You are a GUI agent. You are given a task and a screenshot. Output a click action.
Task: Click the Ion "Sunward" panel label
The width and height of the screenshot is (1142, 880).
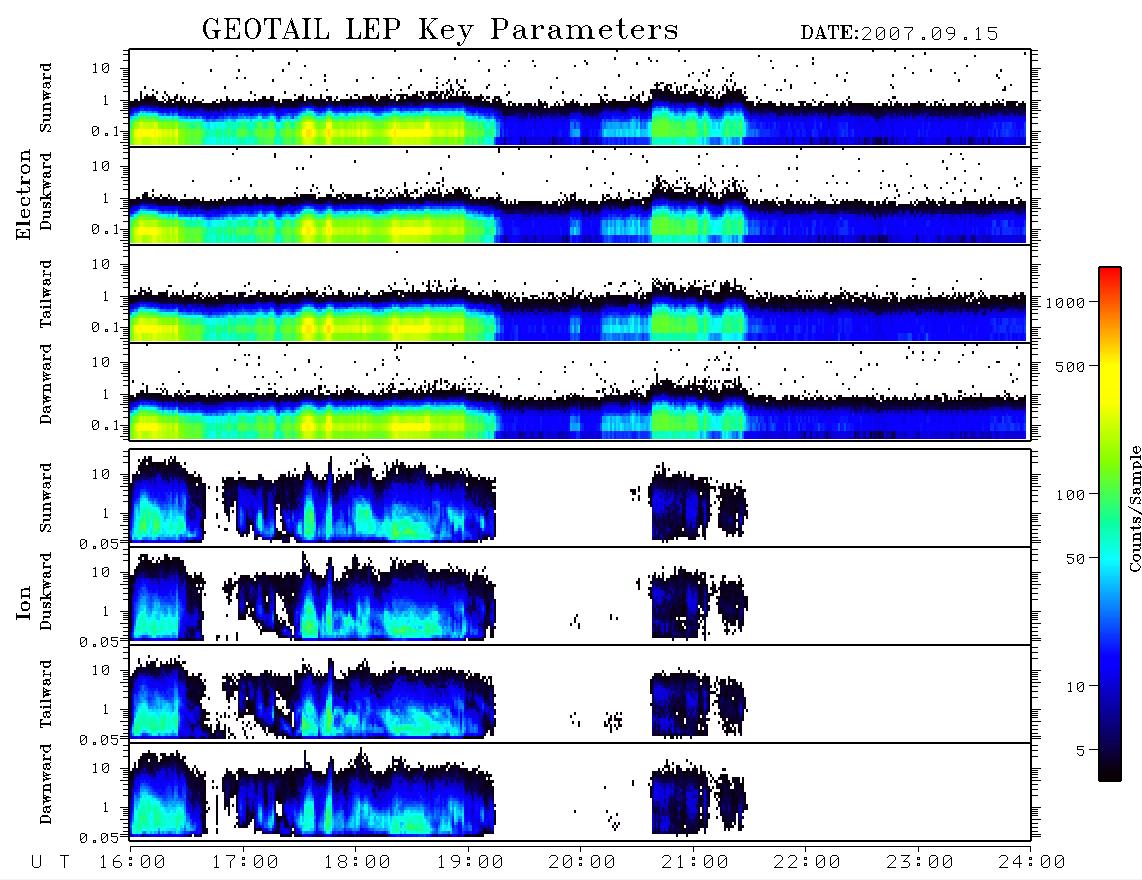46,498
